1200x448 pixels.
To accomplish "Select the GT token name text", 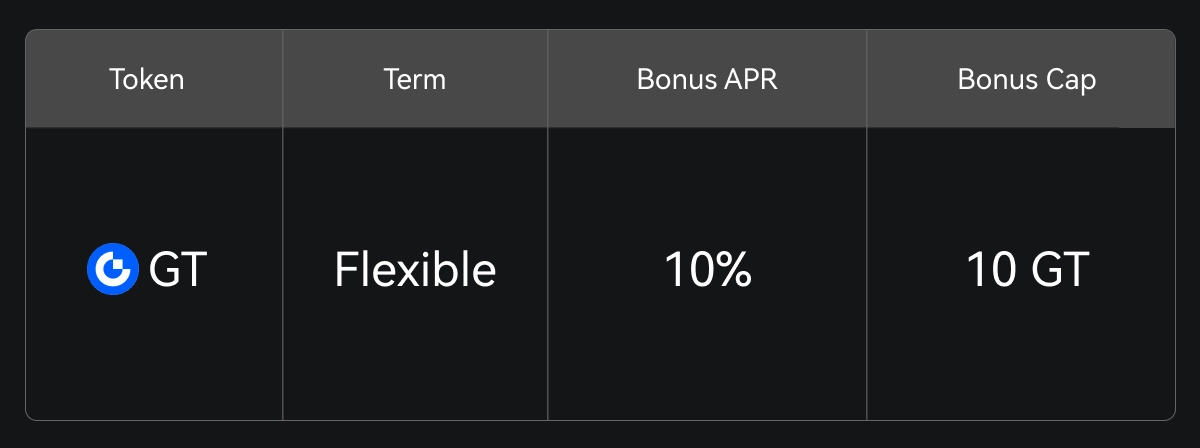I will 178,270.
